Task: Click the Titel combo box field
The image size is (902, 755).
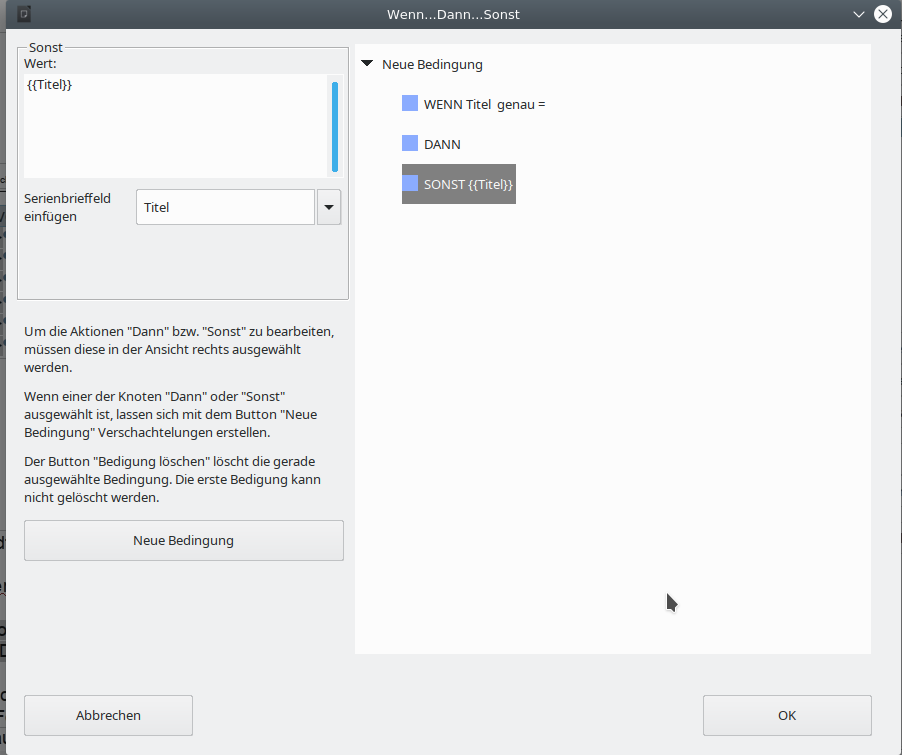Action: (225, 208)
